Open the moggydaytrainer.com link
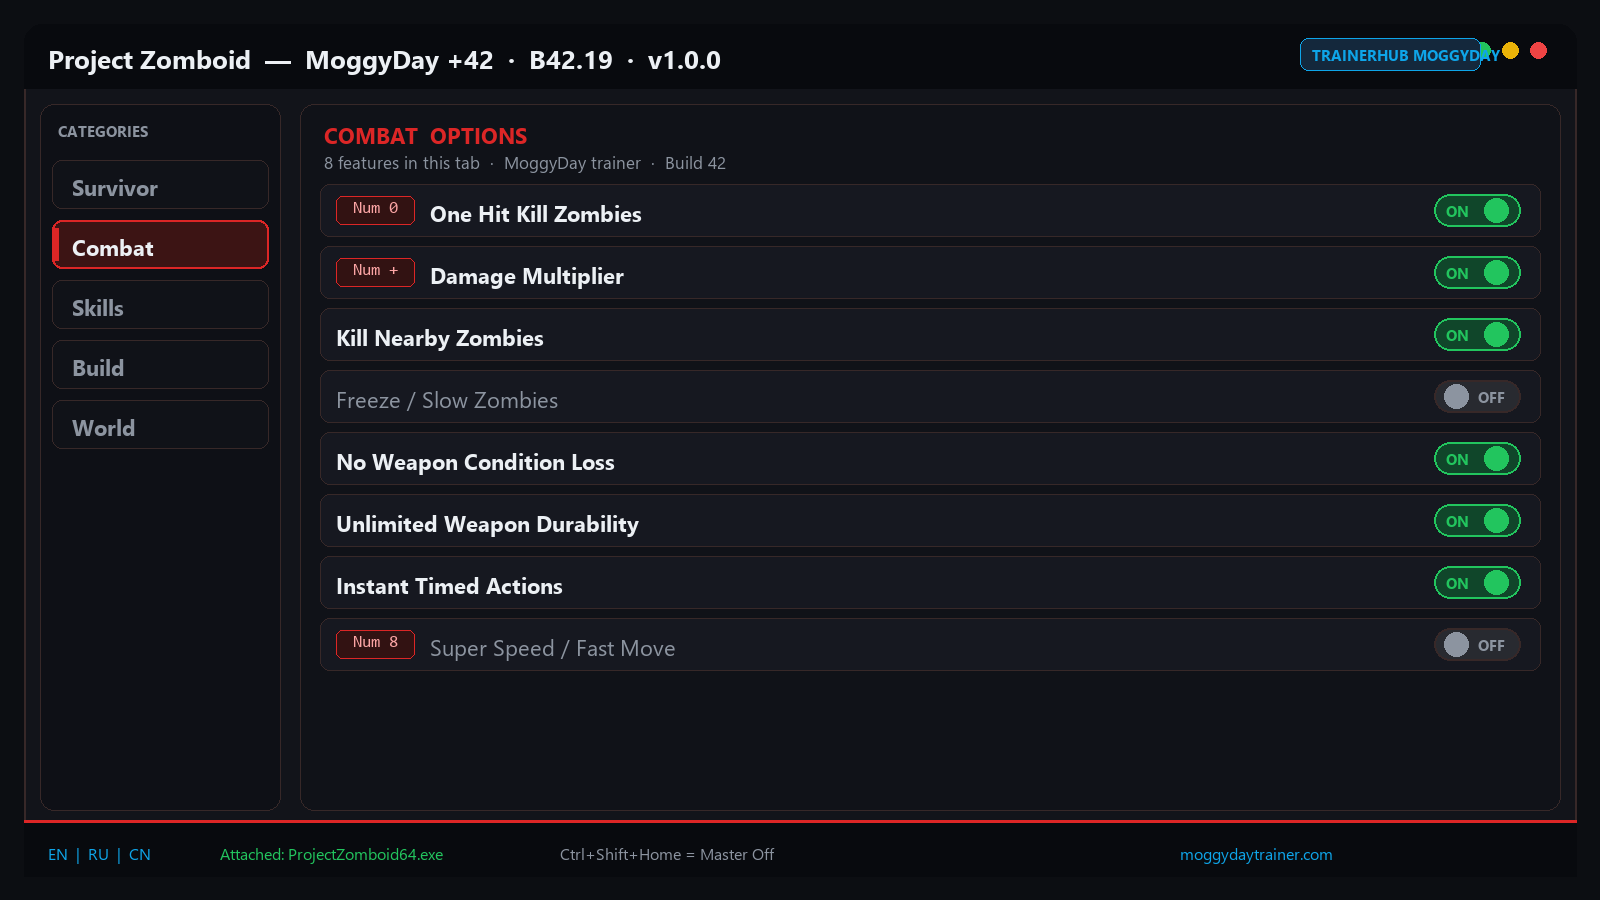 click(1256, 855)
